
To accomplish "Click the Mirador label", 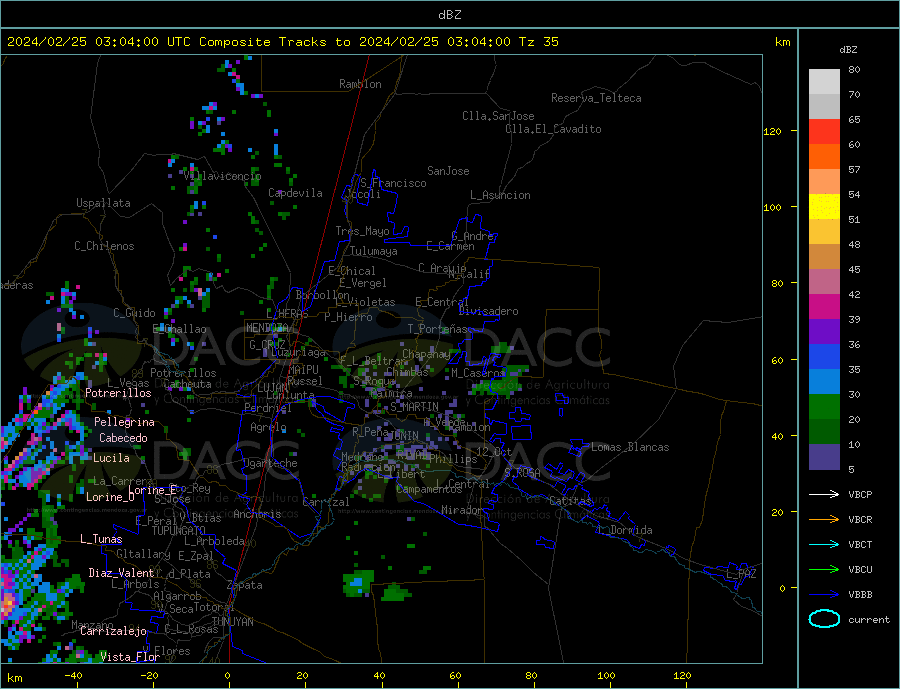I will click(462, 510).
